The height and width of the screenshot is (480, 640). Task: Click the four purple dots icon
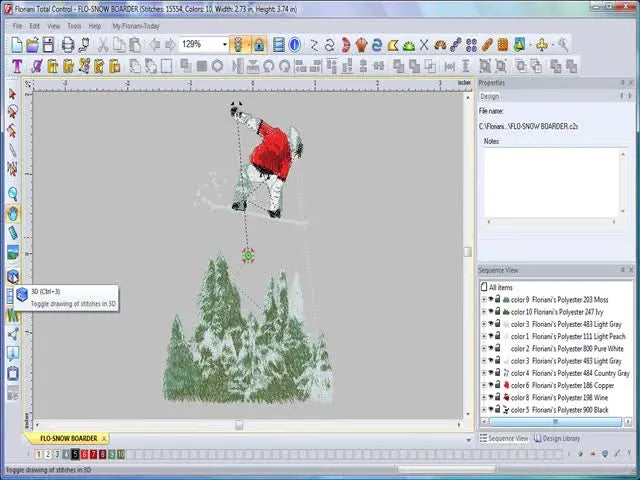[x=471, y=44]
